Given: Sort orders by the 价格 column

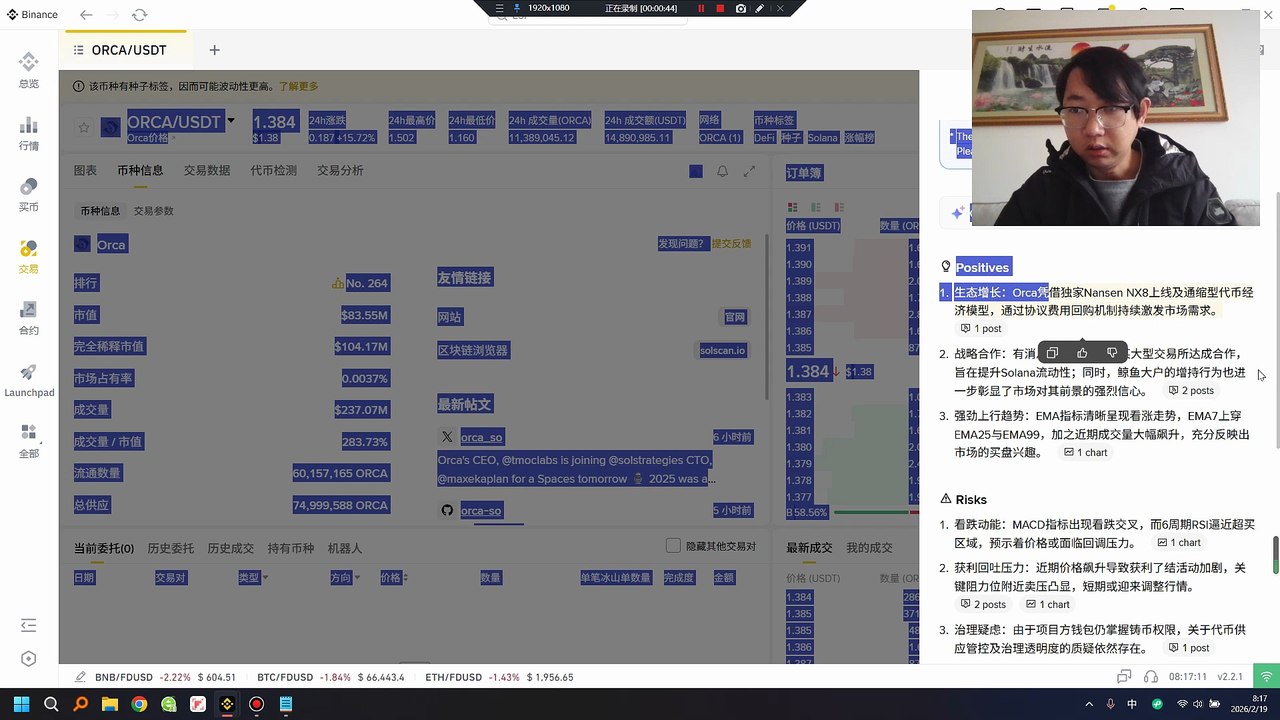Looking at the screenshot, I should pyautogui.click(x=394, y=578).
